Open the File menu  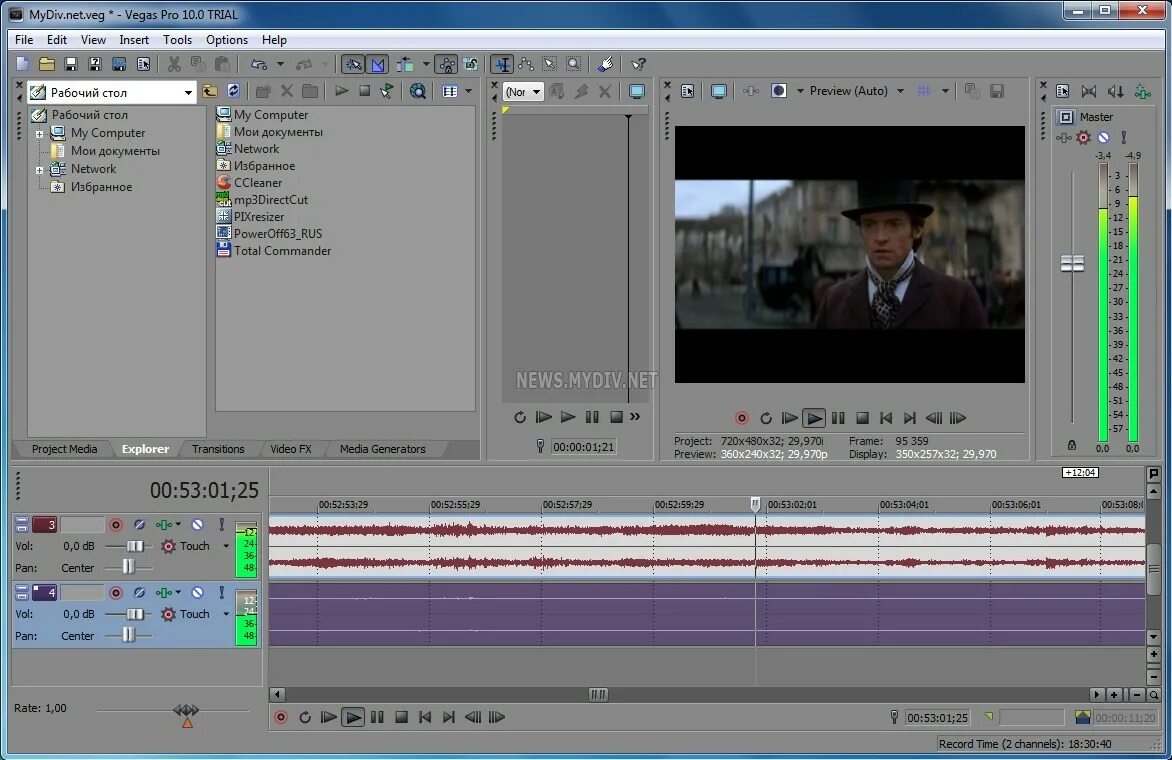(x=24, y=40)
